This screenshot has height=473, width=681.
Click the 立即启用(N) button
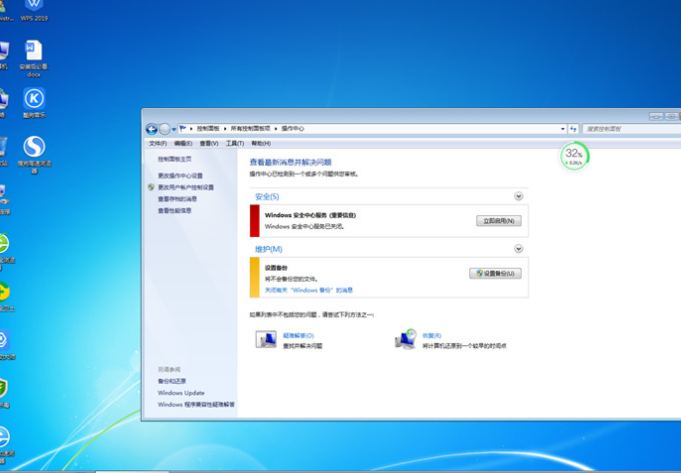[x=499, y=221]
